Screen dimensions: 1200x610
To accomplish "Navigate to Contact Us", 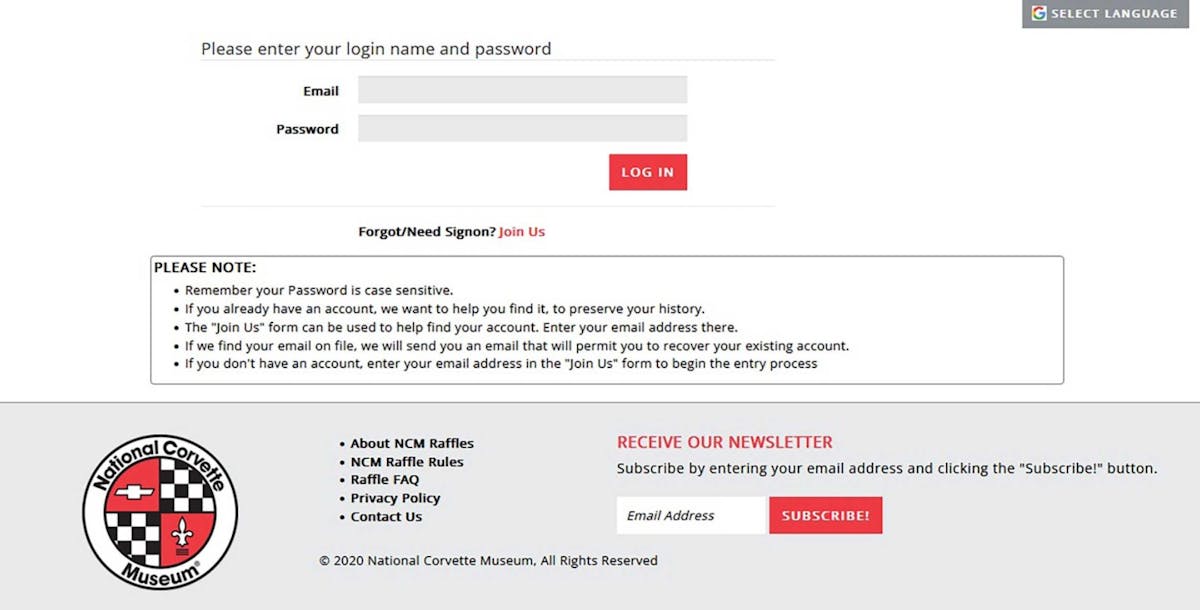I will pyautogui.click(x=386, y=517).
